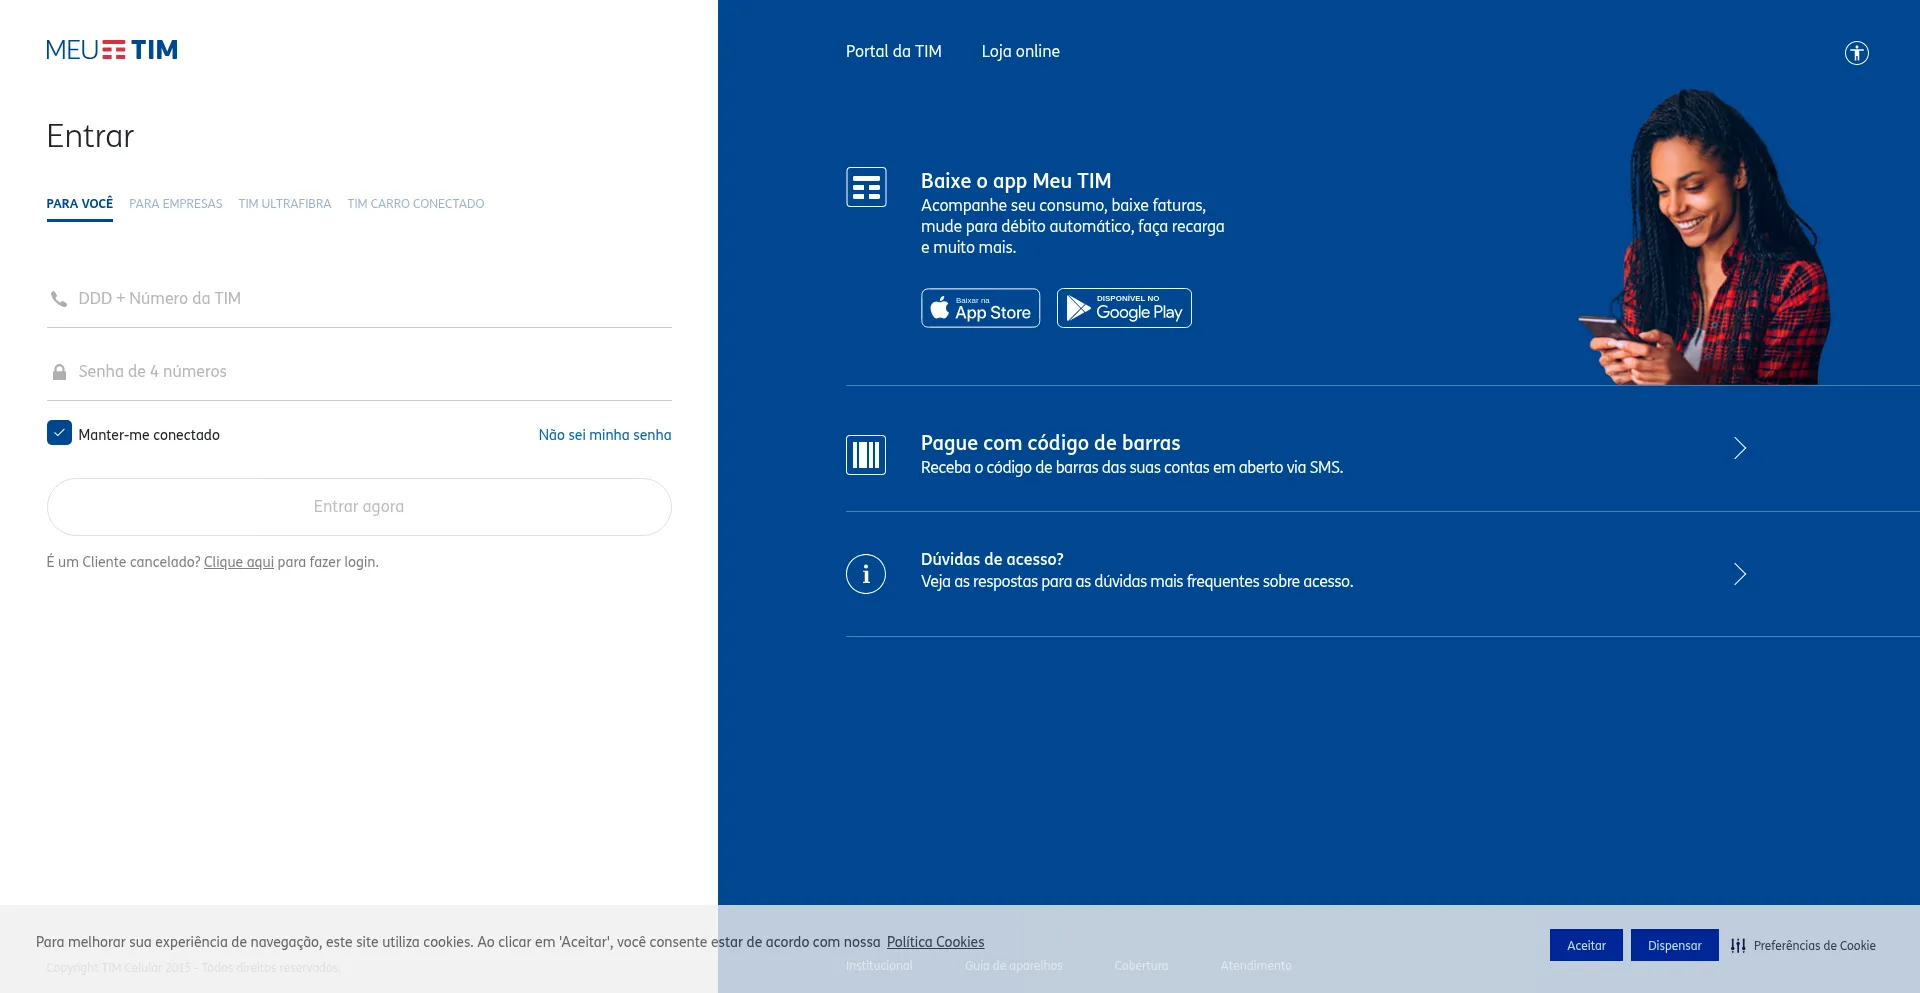
Task: Open Institucional footer link
Action: click(879, 966)
